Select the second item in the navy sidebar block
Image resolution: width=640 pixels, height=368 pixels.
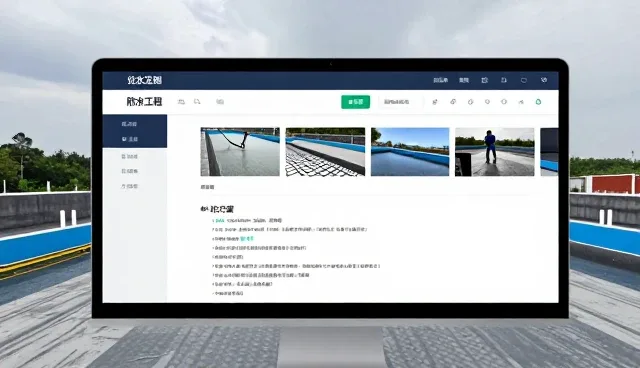click(x=129, y=139)
